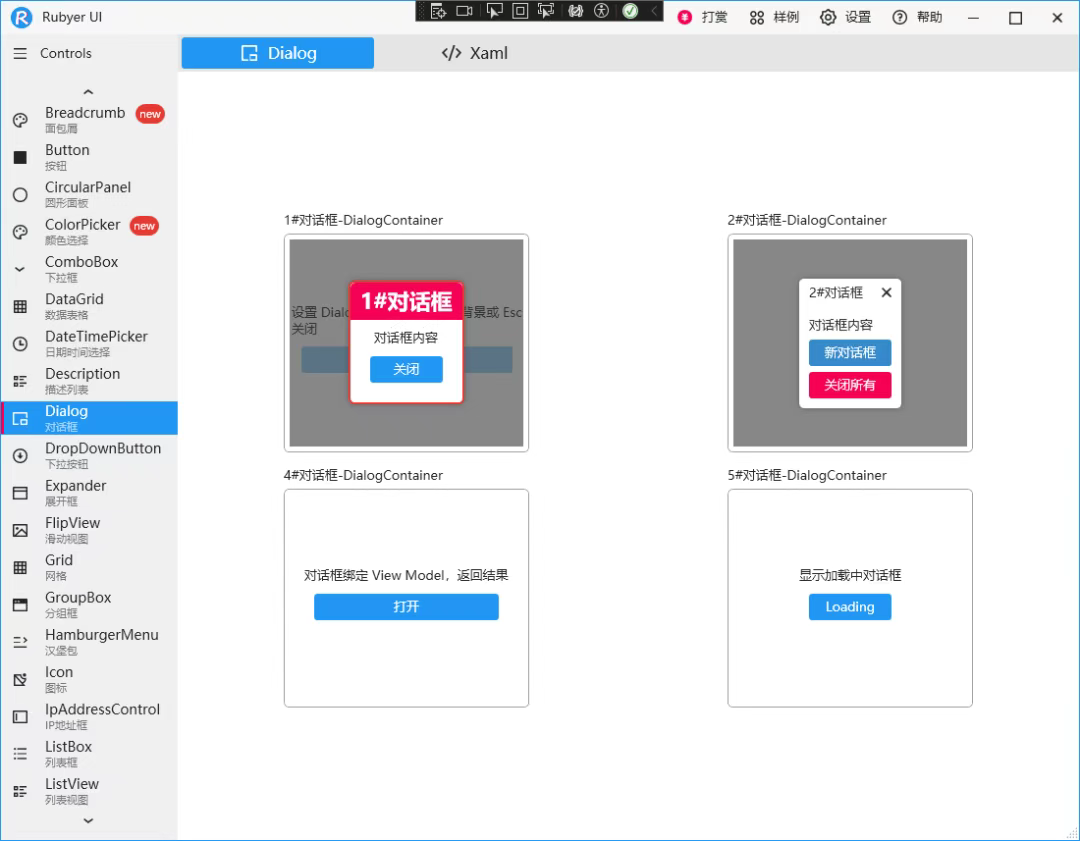The image size is (1080, 841).
Task: Click the CircularPanel circle icon
Action: (x=20, y=195)
